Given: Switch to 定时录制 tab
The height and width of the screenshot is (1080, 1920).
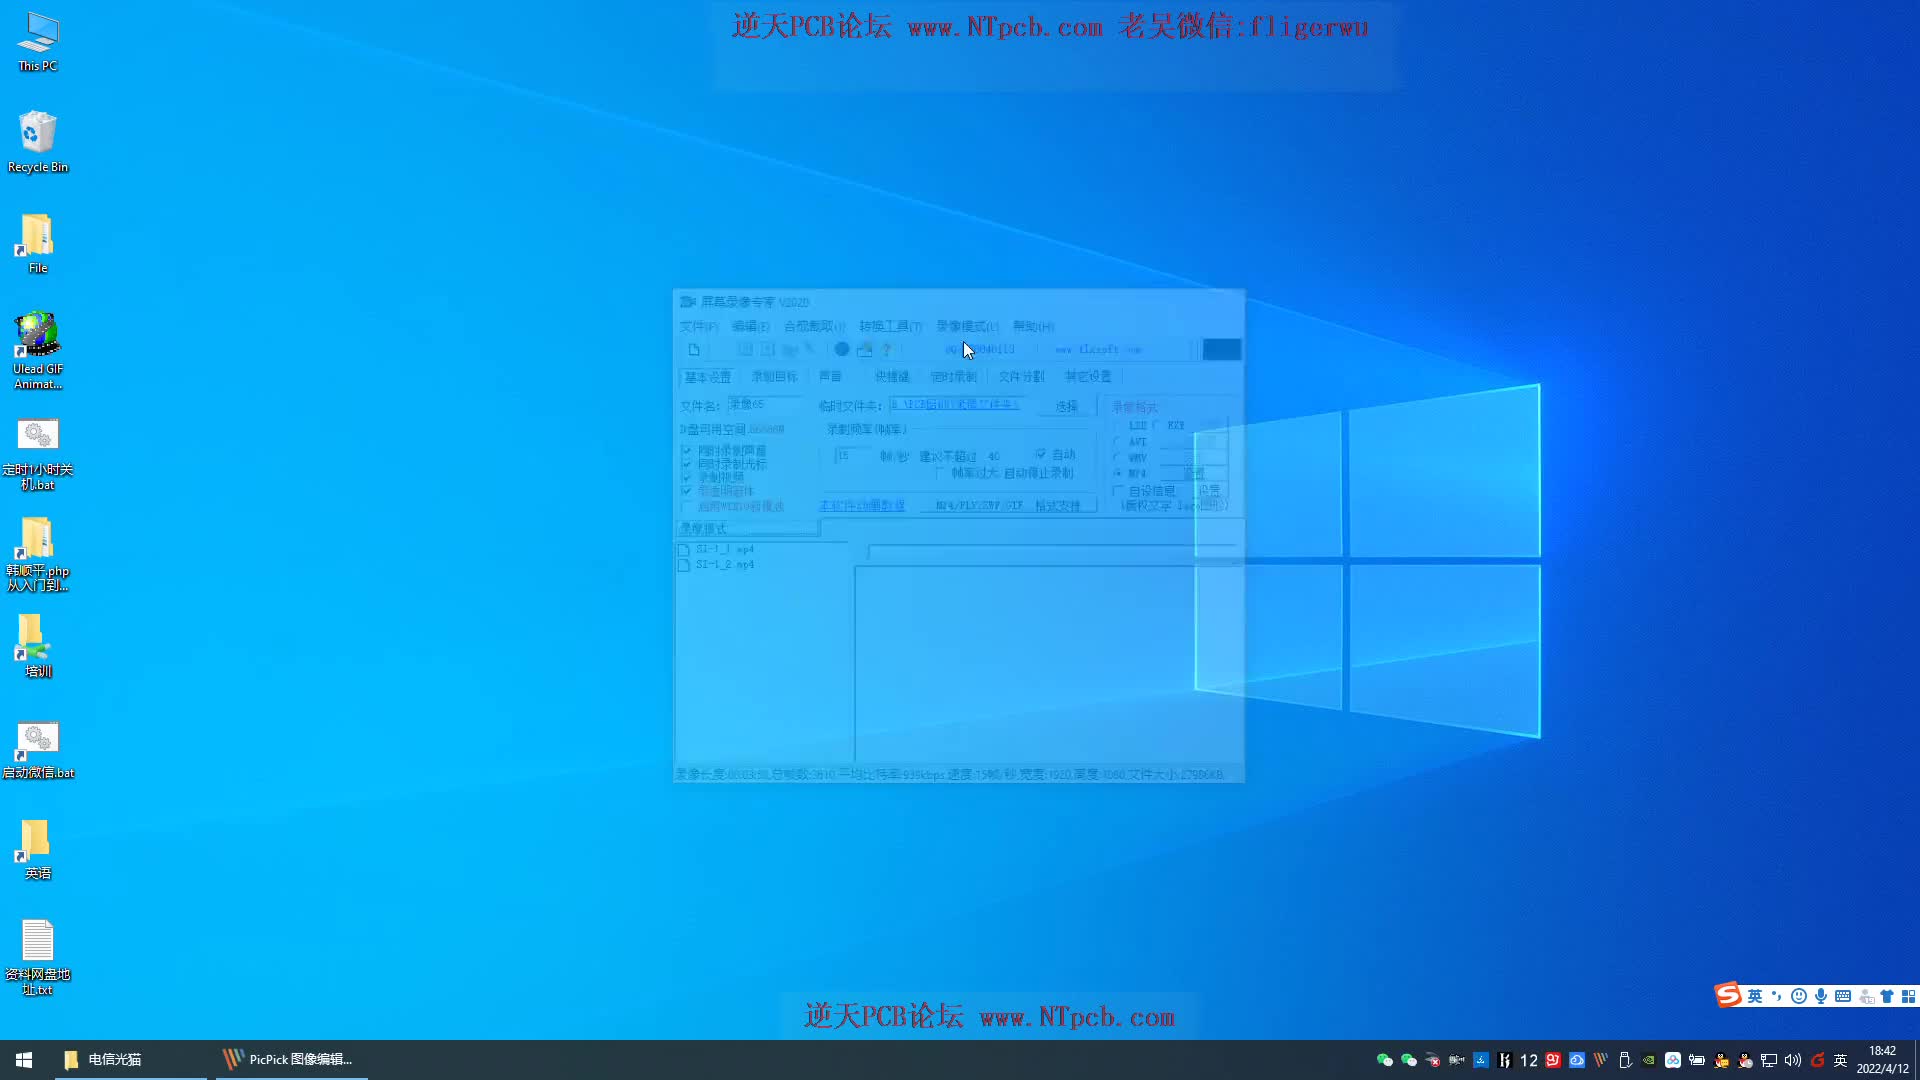Looking at the screenshot, I should tap(953, 377).
